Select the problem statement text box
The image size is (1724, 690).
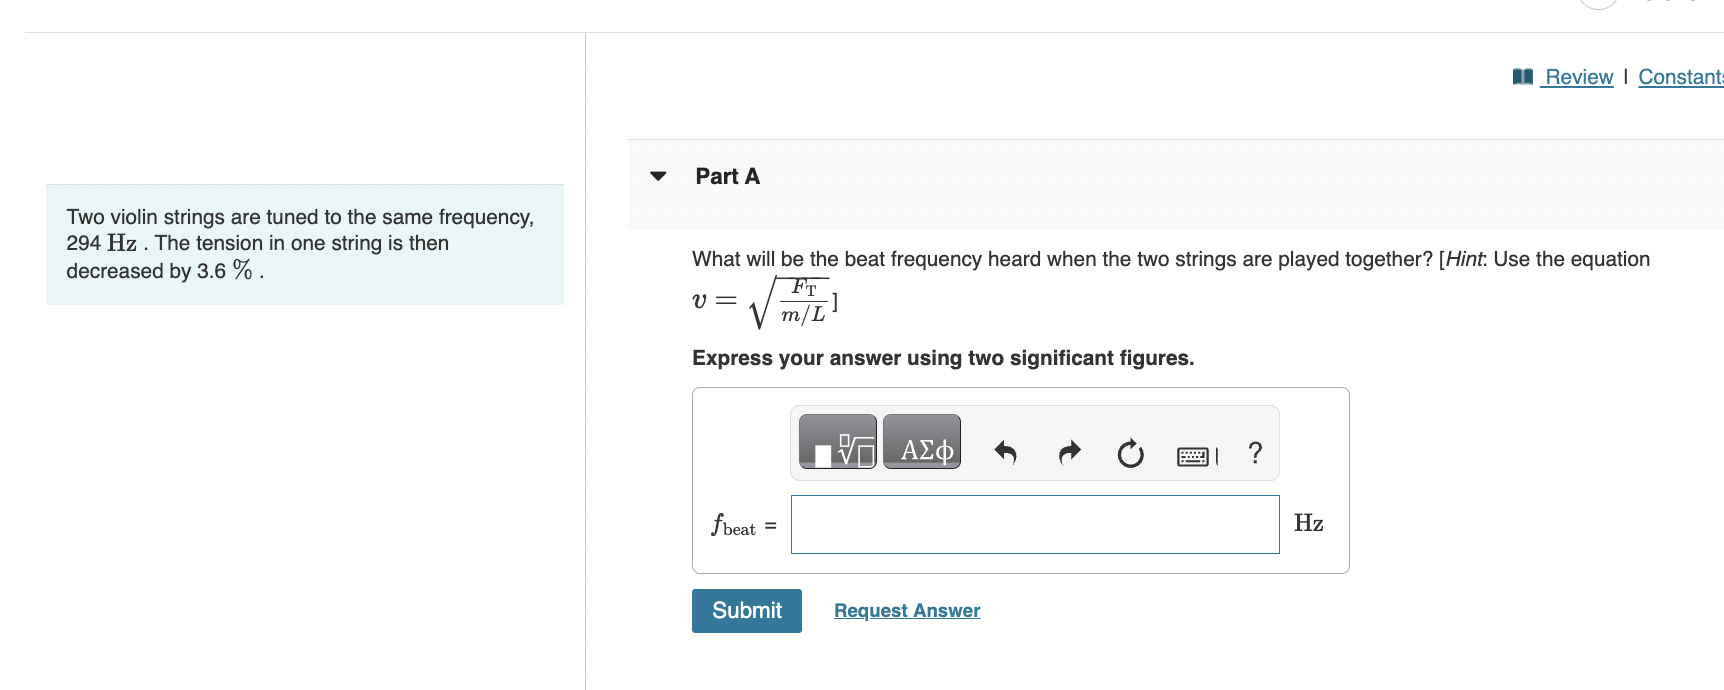pyautogui.click(x=304, y=243)
